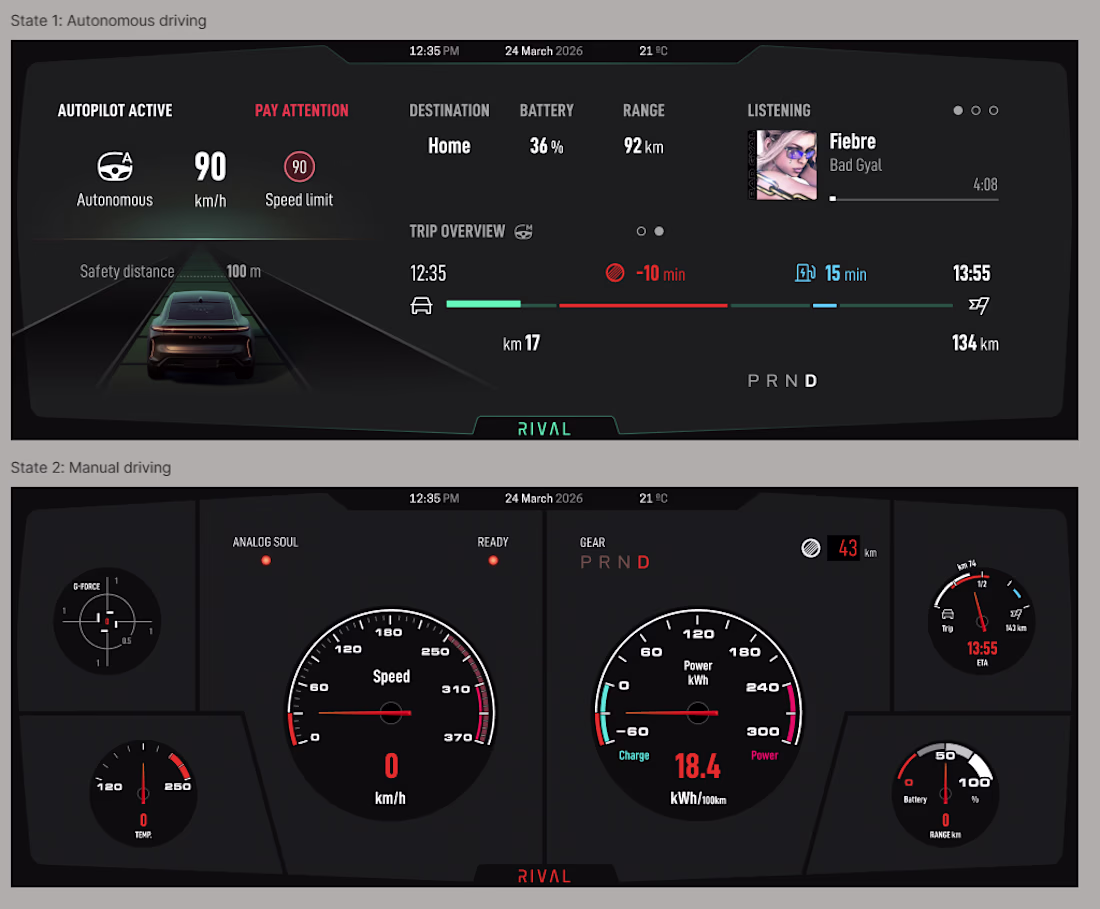Tap the blue charging segment of trip bar

824,305
